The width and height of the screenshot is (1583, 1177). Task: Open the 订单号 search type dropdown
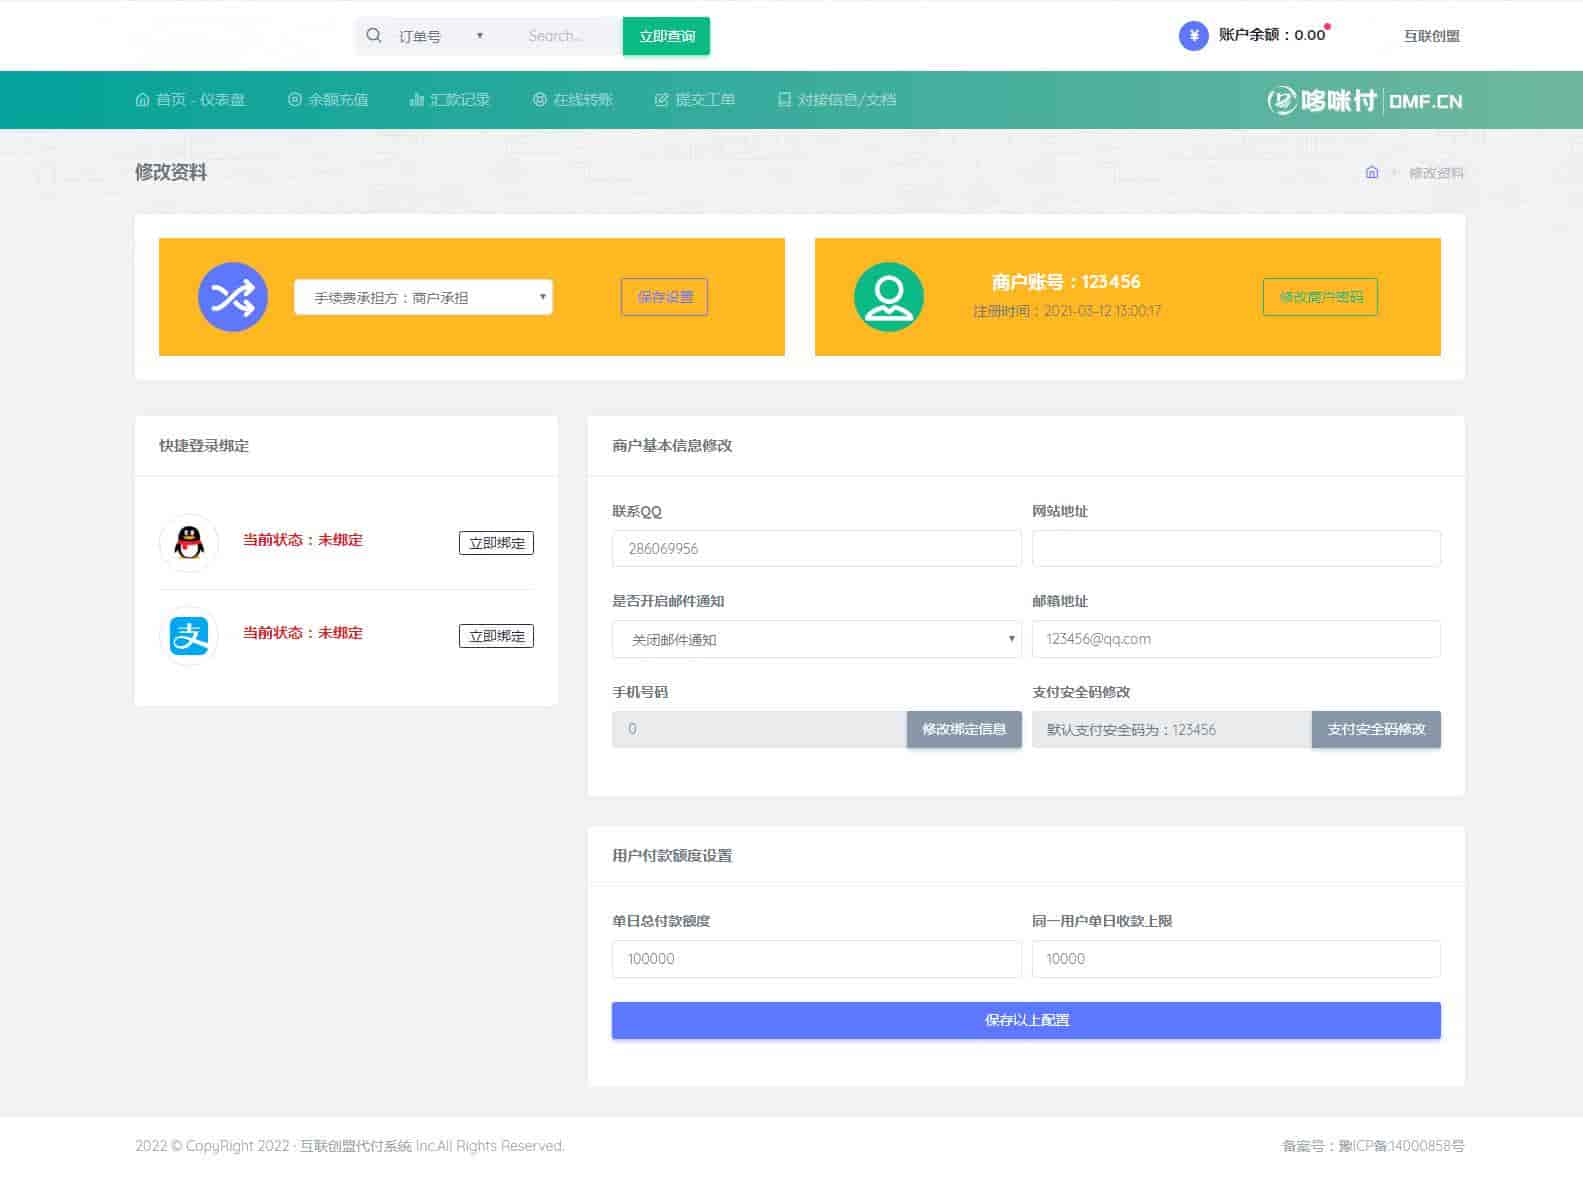pyautogui.click(x=440, y=36)
